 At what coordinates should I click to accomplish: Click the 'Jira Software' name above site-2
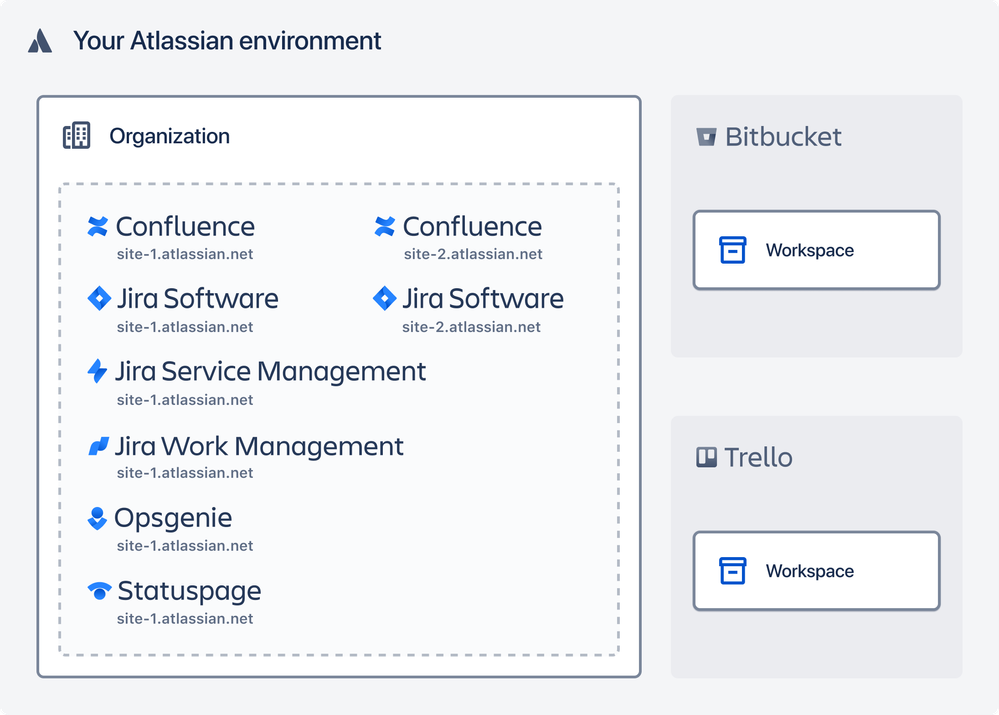[483, 298]
